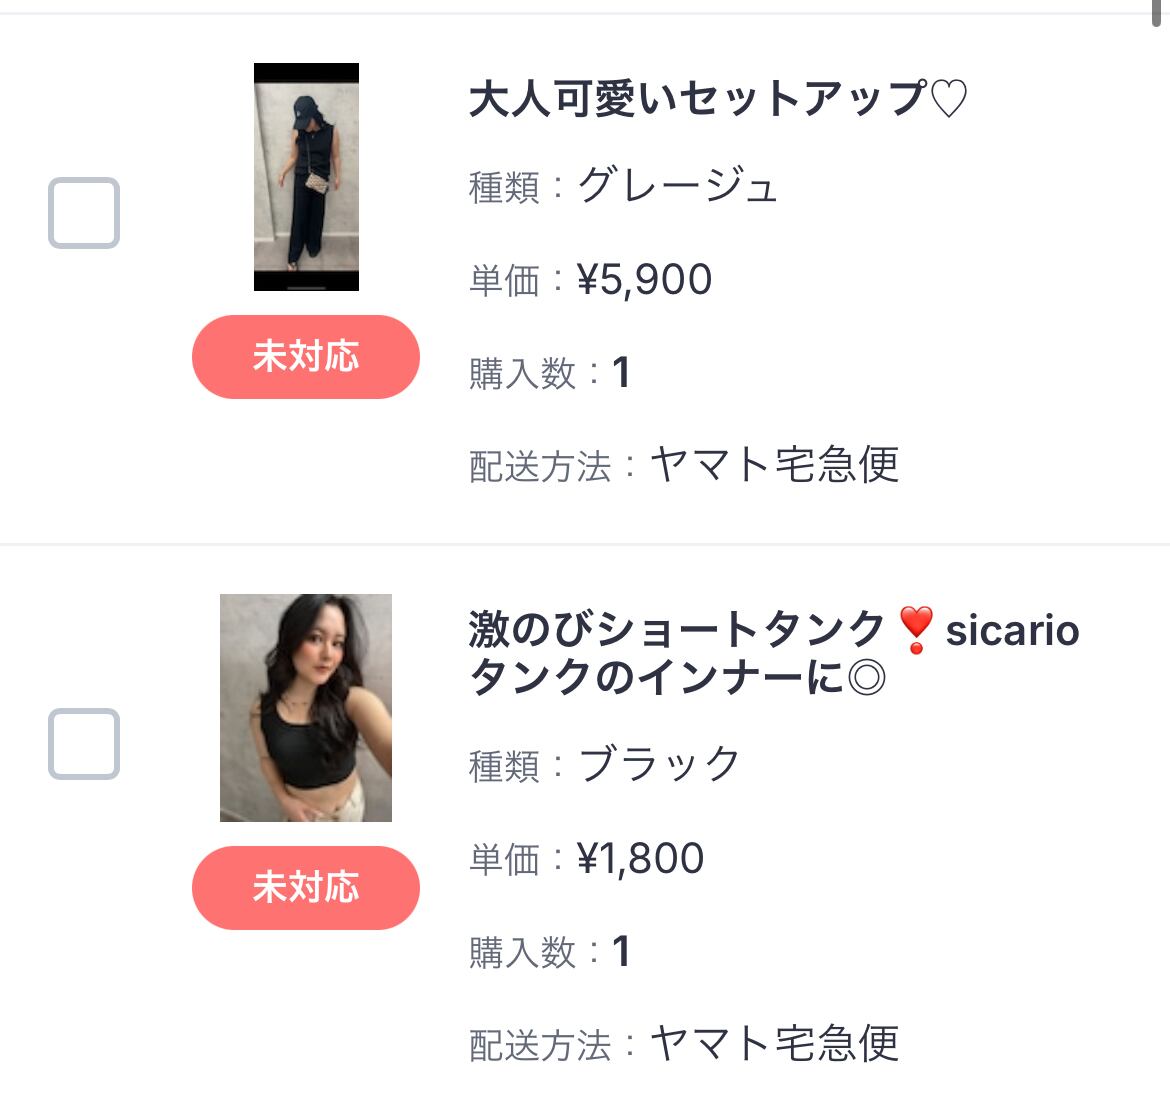1170x1119 pixels.
Task: Click the ¥5,900 unit price
Action: 645,280
